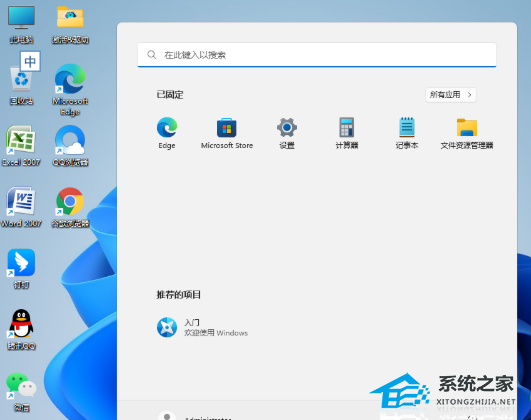Open the 计算器 calculator app

(x=347, y=132)
